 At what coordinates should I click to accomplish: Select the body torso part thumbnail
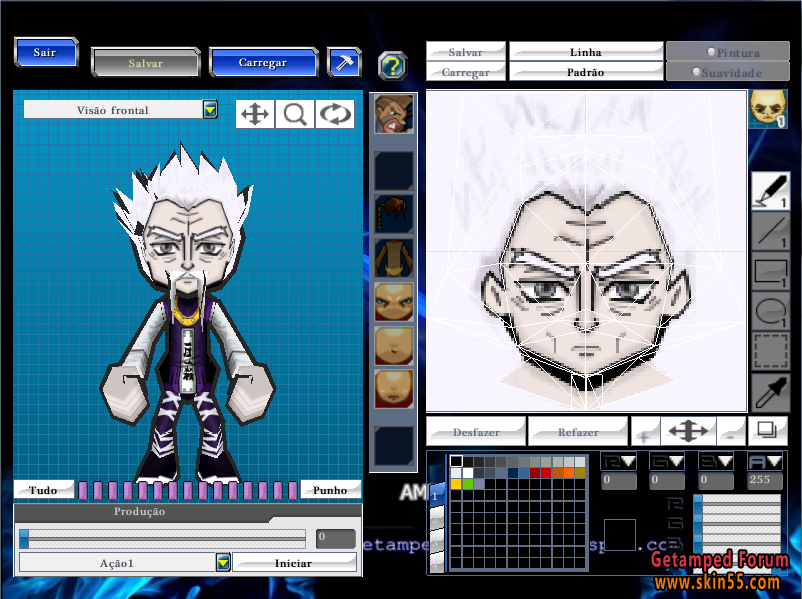393,258
